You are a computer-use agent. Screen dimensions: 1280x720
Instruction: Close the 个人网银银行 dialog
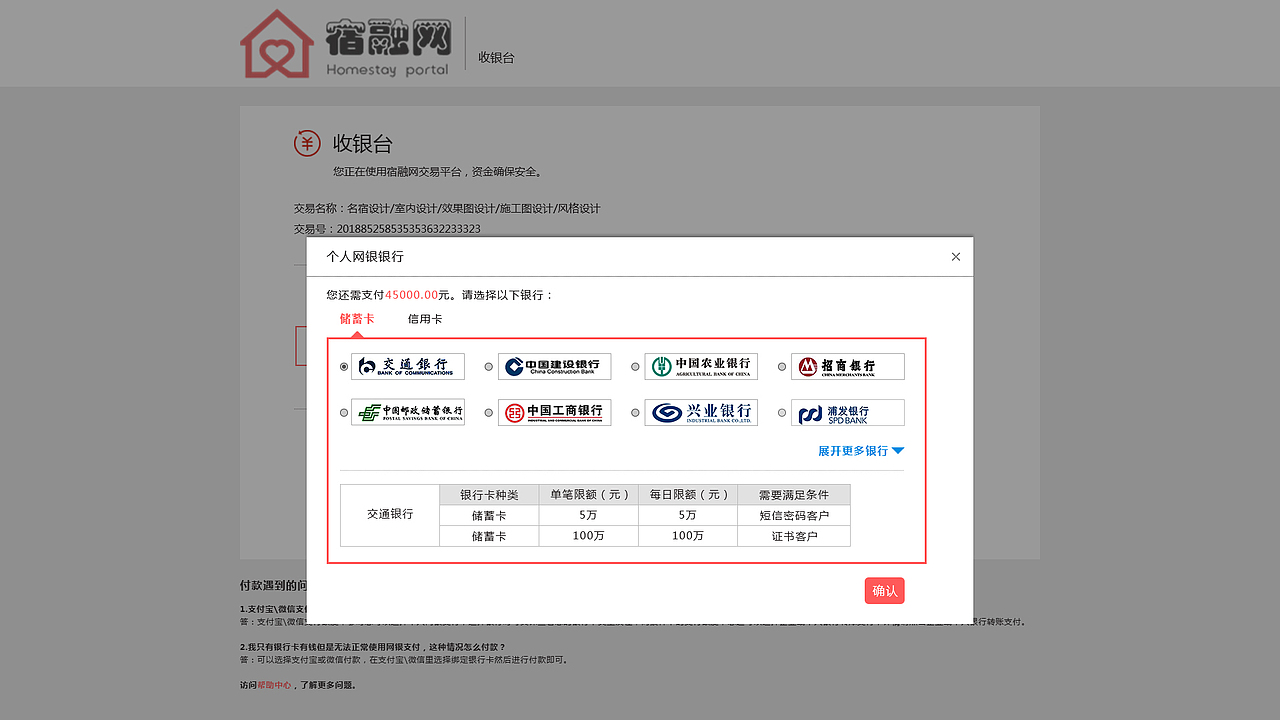click(955, 256)
